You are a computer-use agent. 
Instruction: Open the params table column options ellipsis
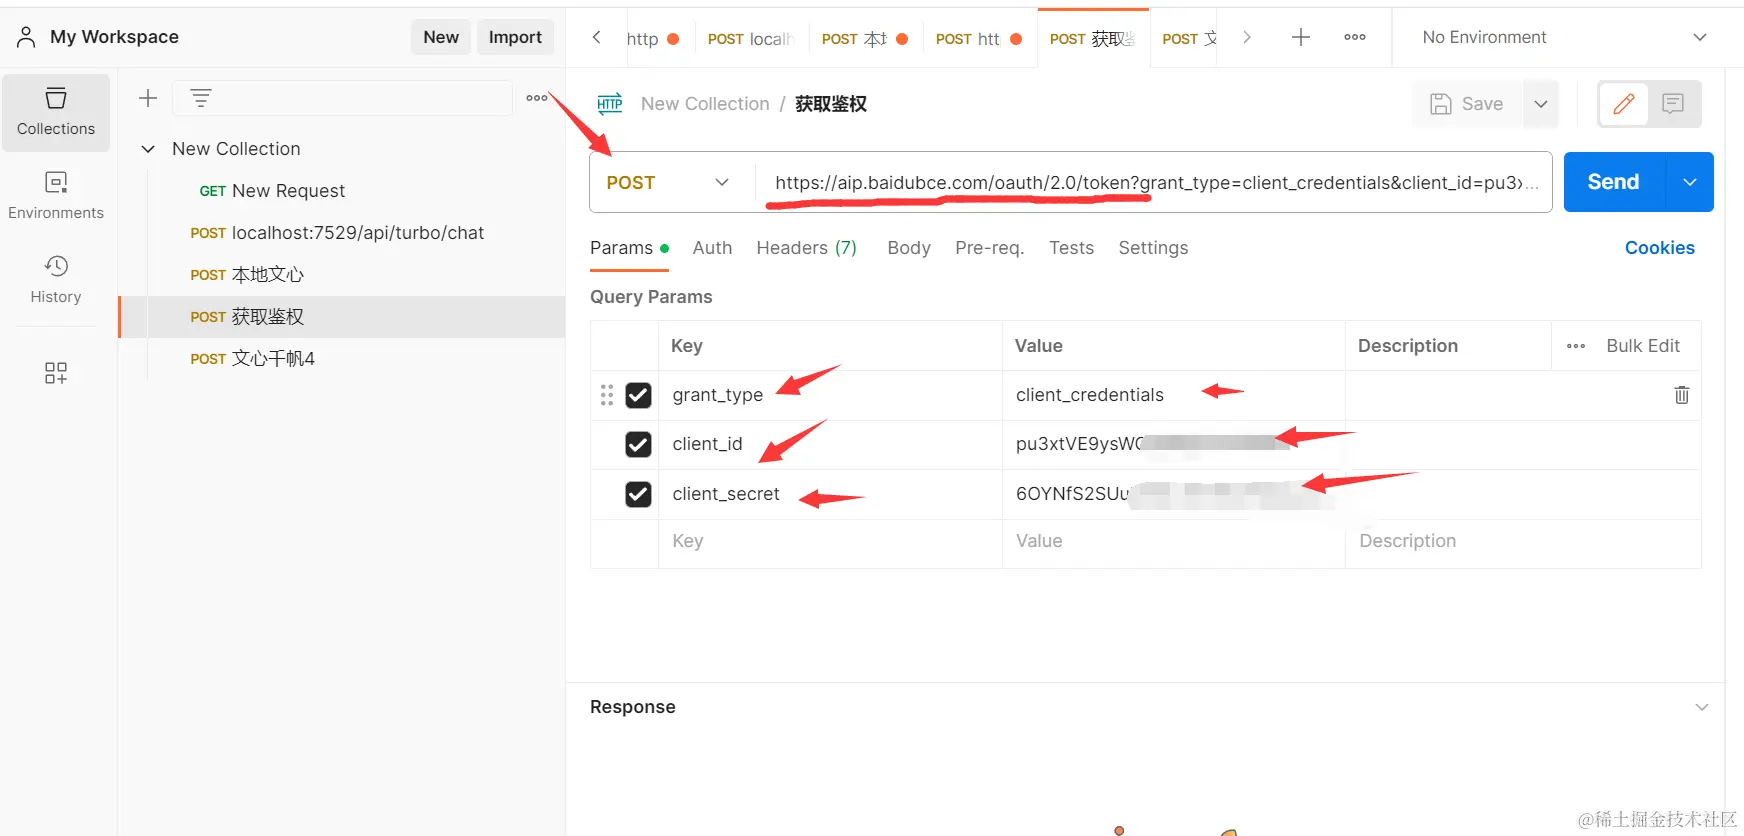point(1576,346)
